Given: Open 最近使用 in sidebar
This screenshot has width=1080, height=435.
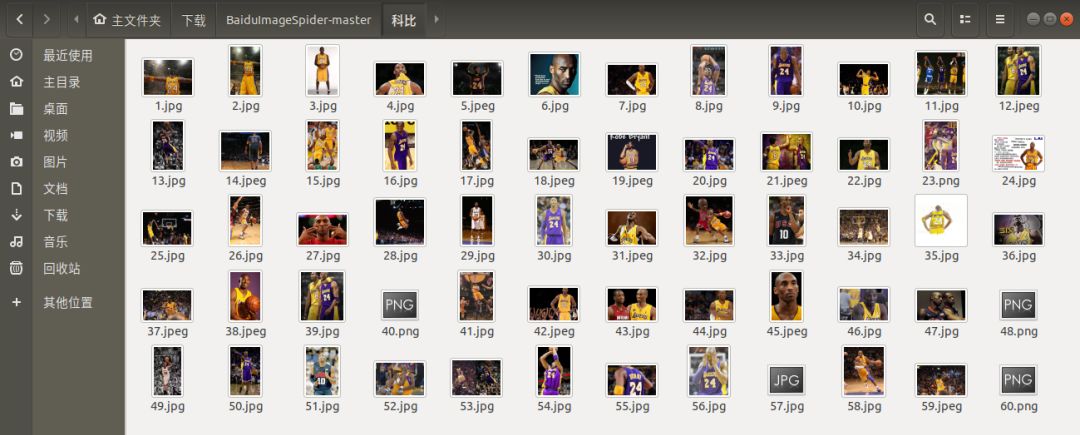Looking at the screenshot, I should pos(68,56).
